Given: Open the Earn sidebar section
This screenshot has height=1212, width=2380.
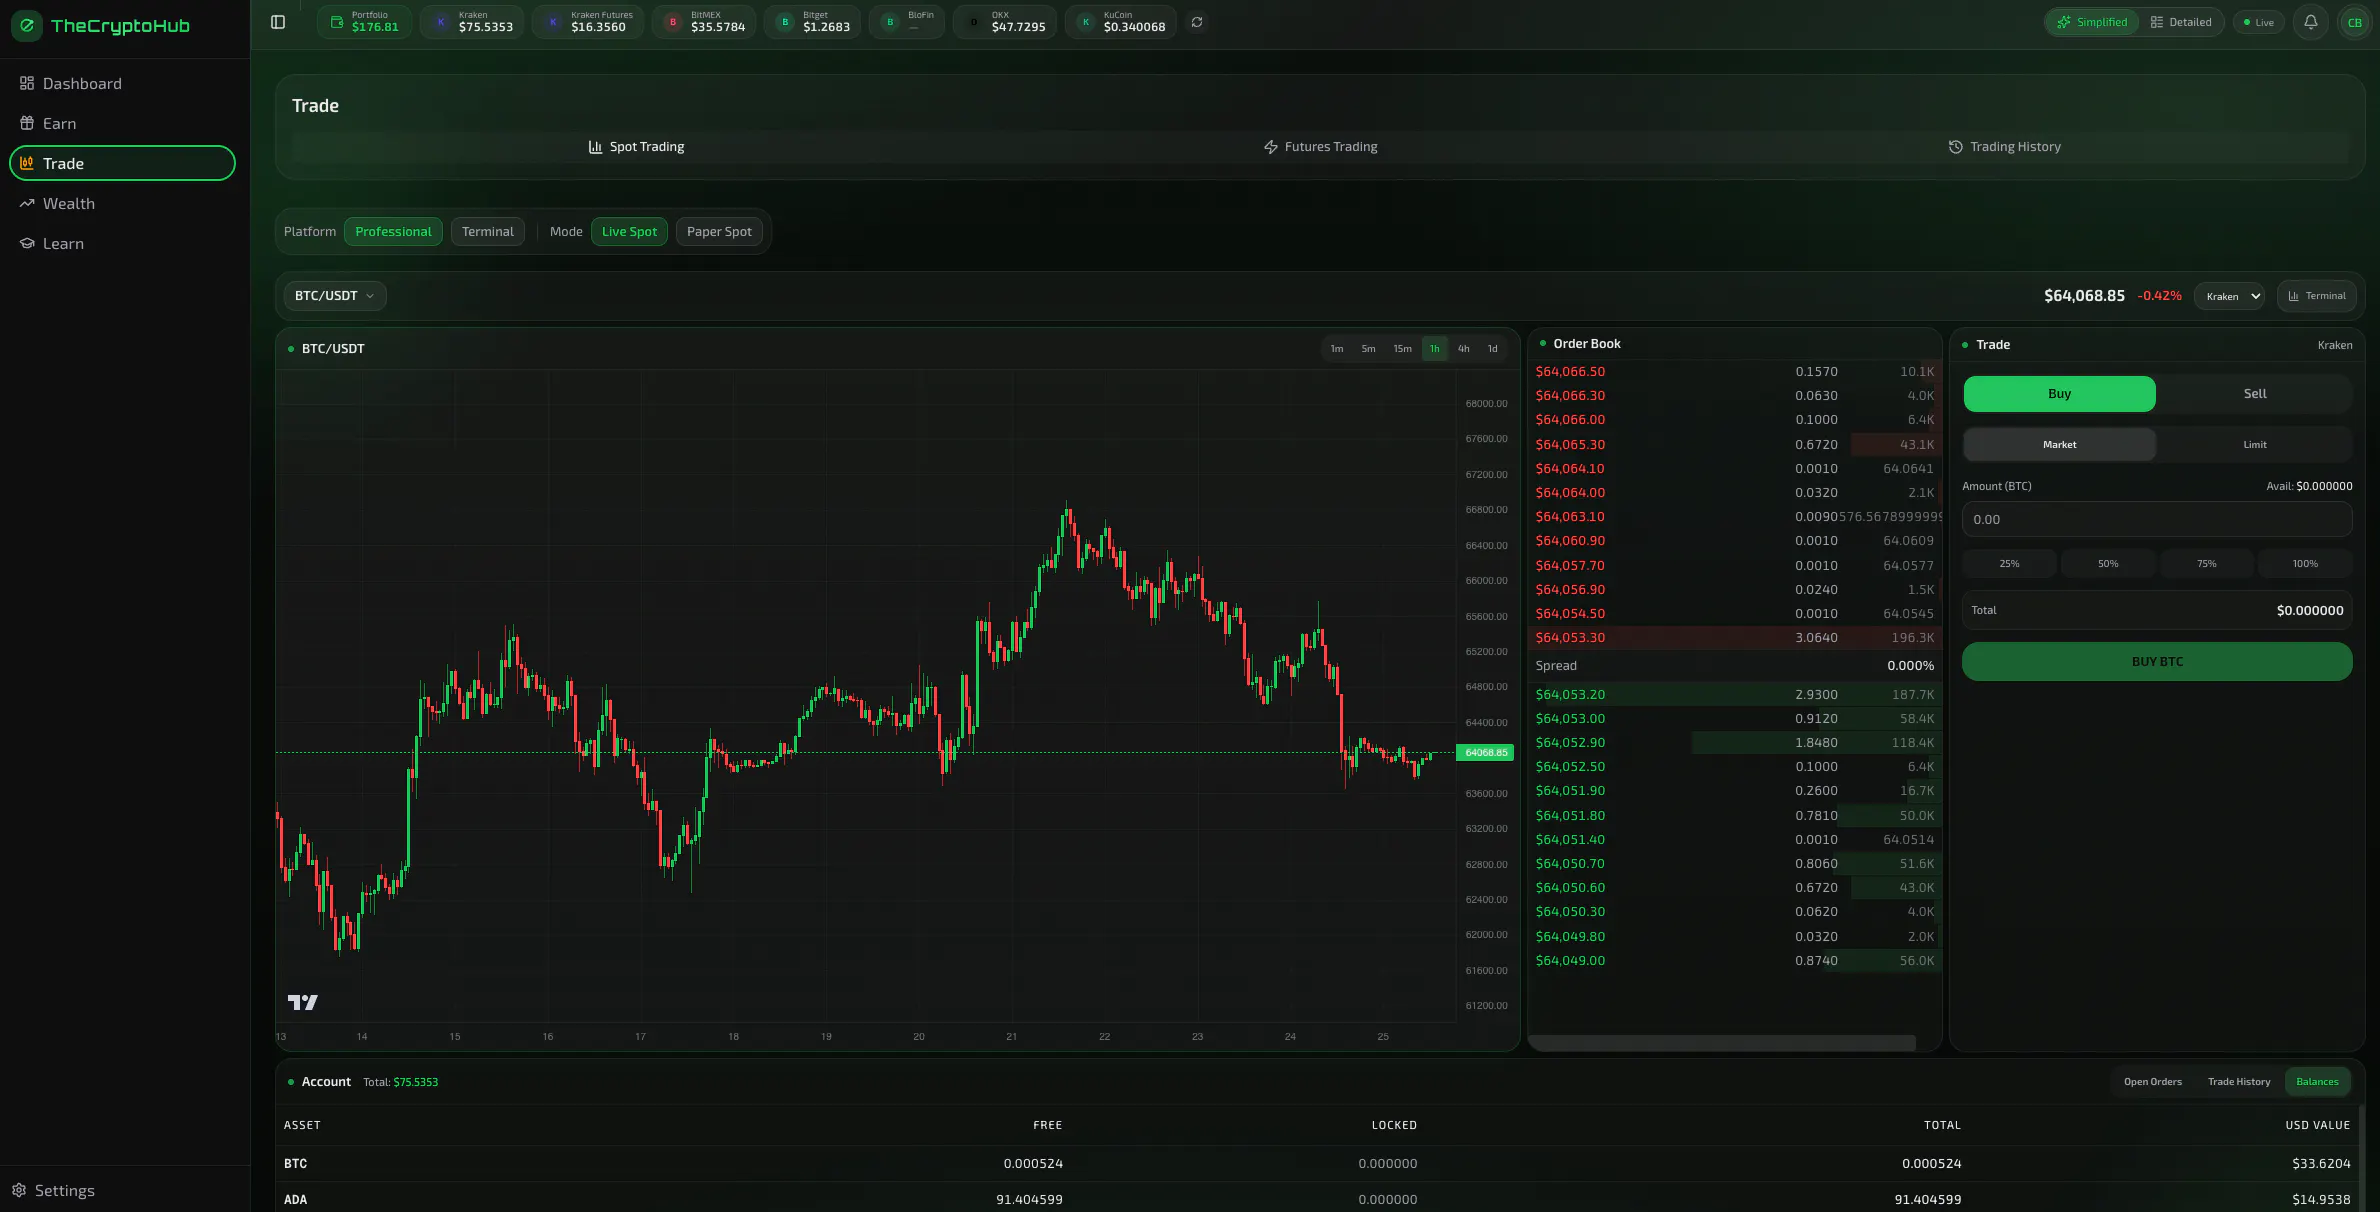Looking at the screenshot, I should (x=122, y=124).
